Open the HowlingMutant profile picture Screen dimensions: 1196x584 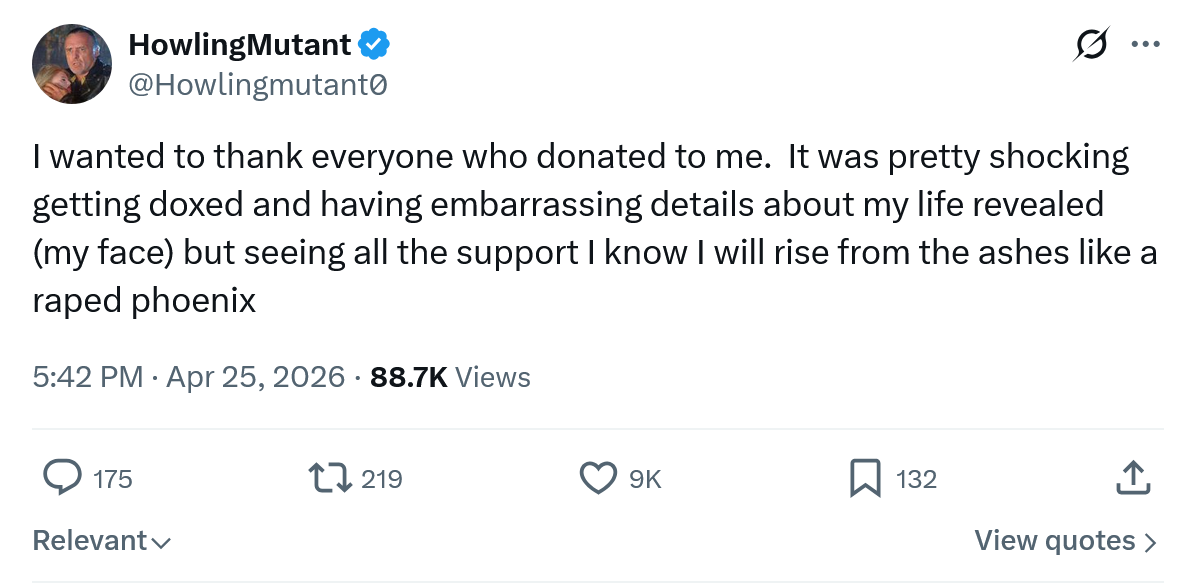point(72,64)
